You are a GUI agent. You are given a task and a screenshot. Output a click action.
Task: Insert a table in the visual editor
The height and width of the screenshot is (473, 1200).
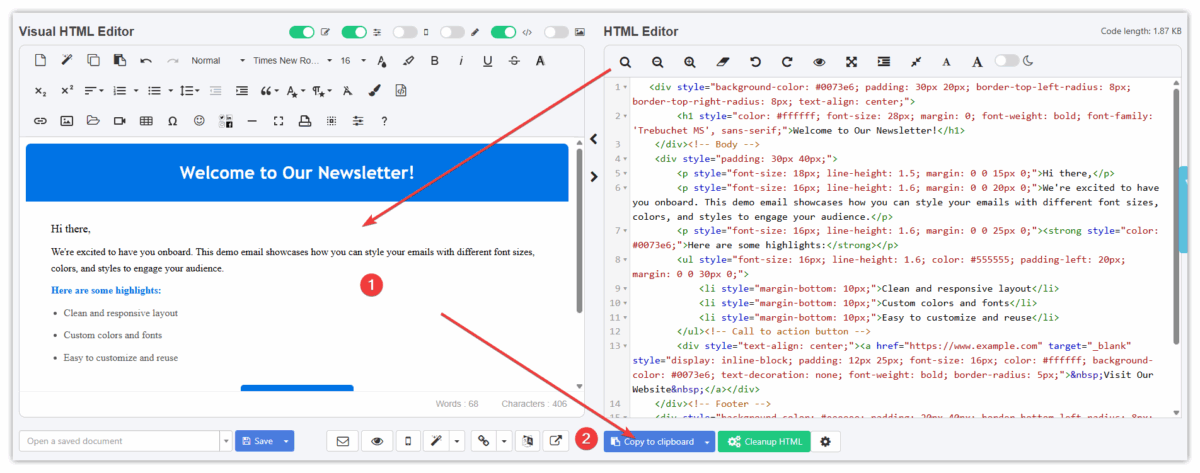pos(146,121)
